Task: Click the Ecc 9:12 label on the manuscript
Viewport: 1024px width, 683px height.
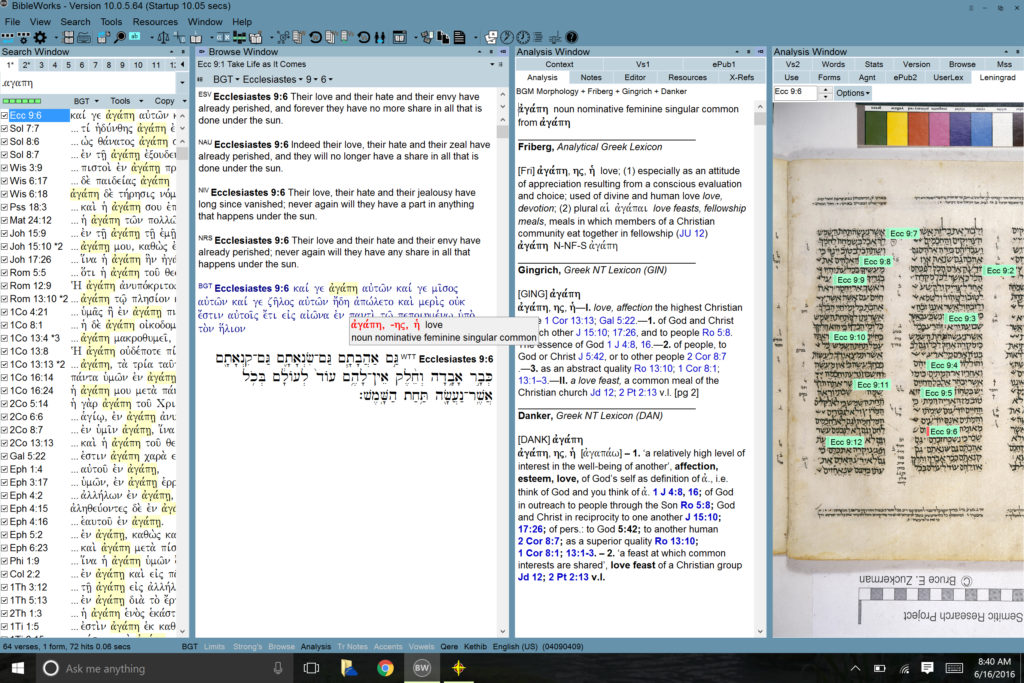Action: (846, 442)
